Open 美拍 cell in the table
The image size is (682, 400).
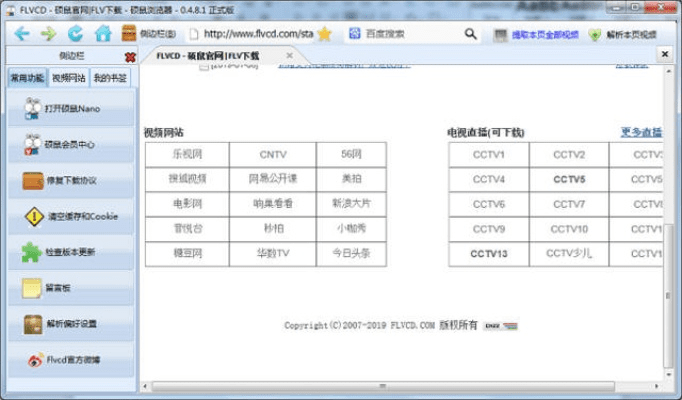click(351, 179)
